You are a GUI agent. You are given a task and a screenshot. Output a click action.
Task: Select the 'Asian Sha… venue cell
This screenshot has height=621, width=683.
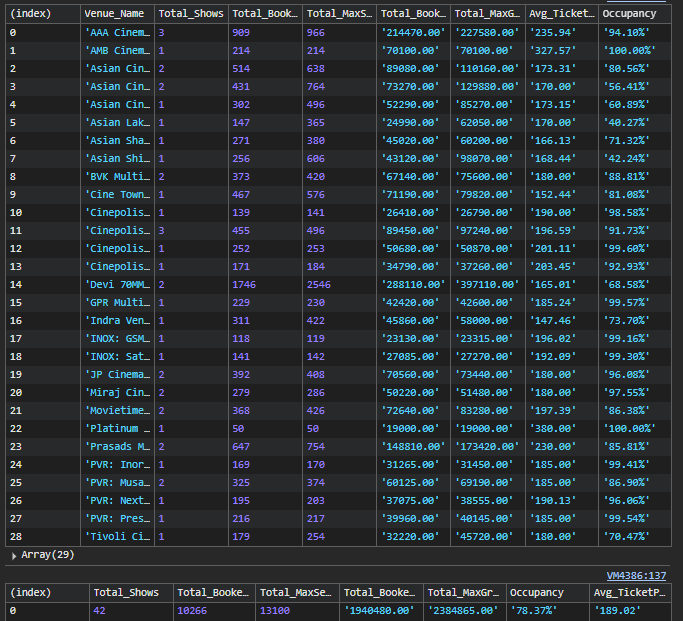click(117, 141)
